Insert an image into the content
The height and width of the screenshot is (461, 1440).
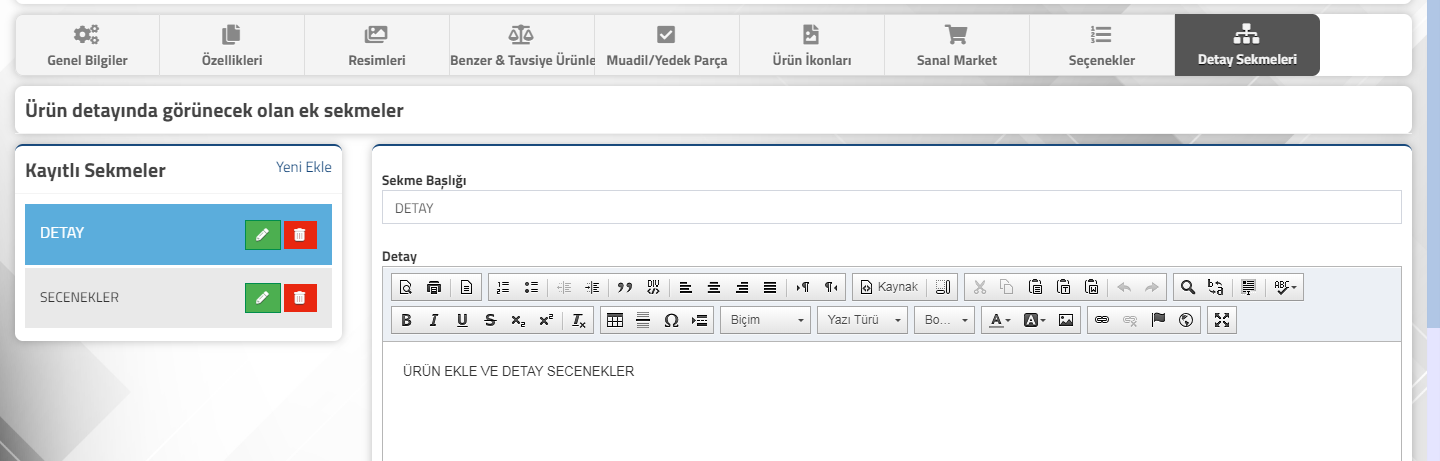(x=1066, y=320)
